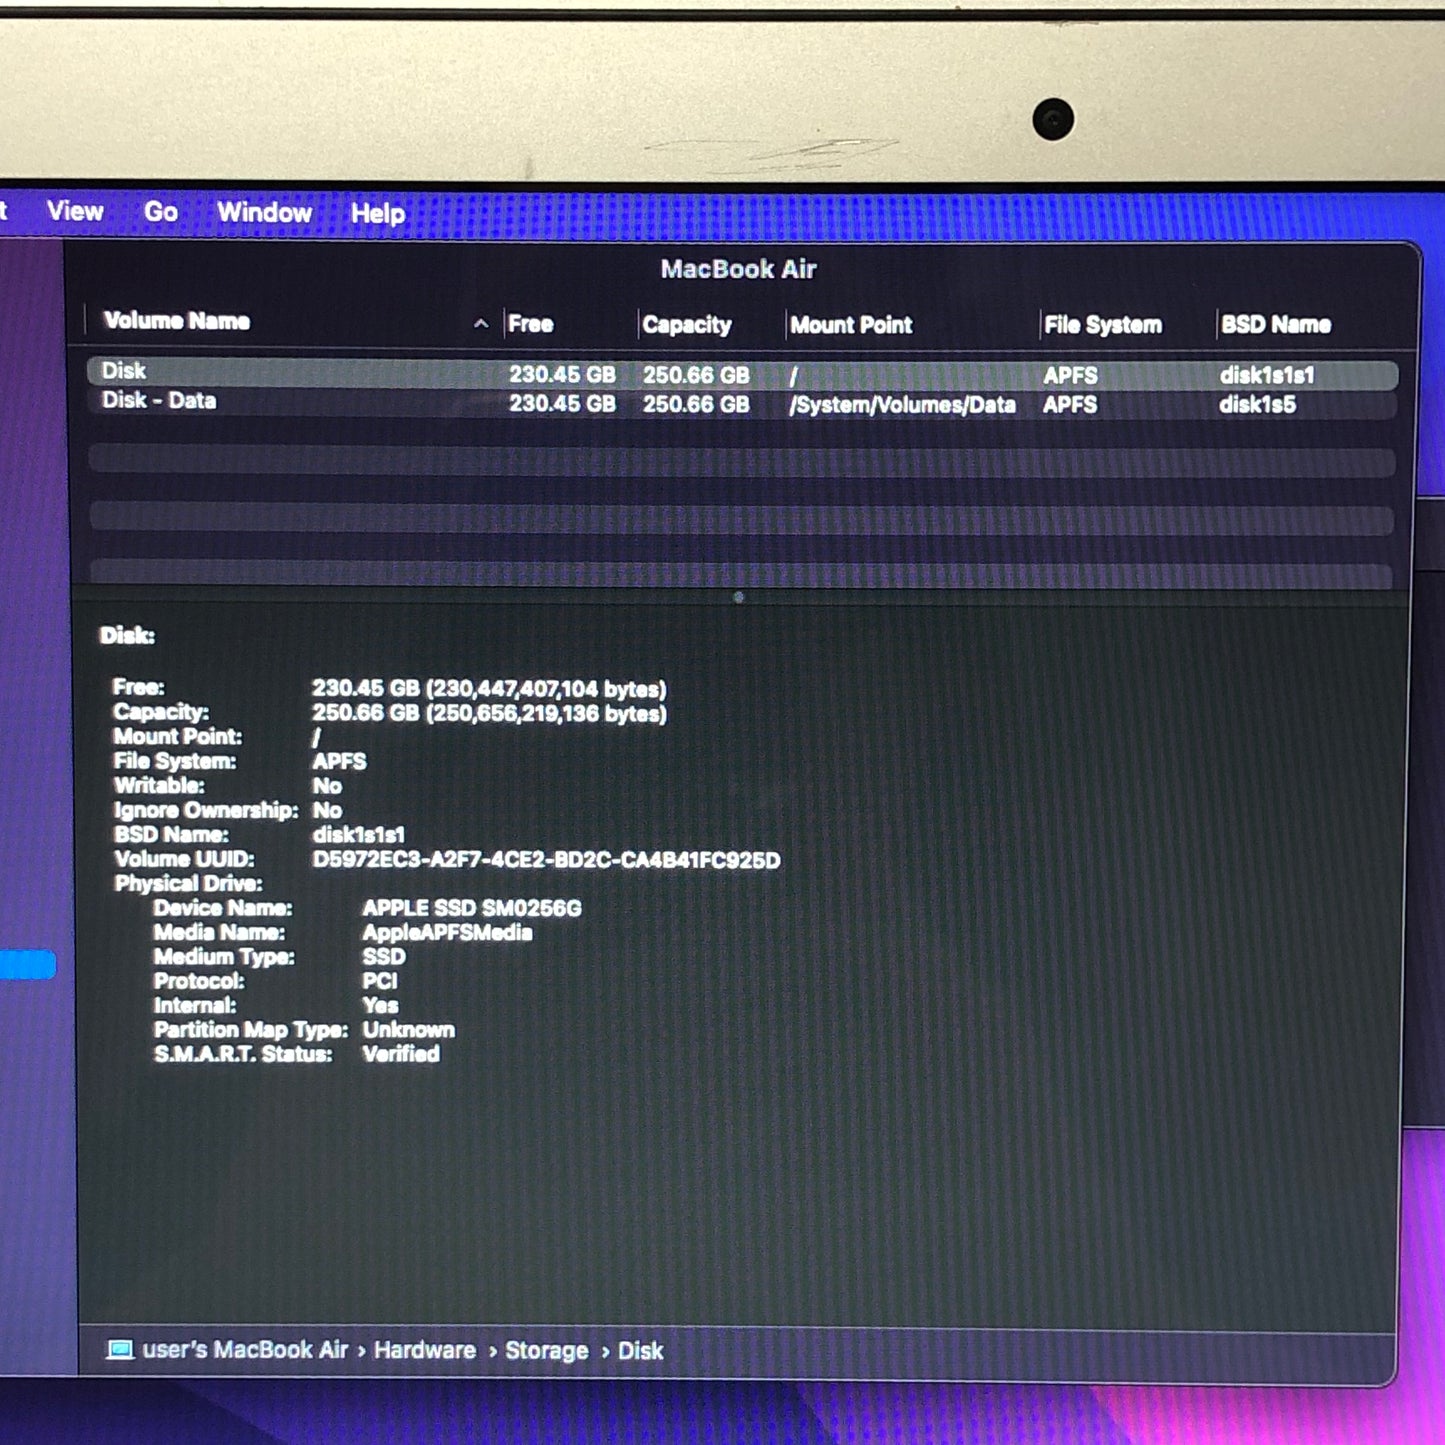Viewport: 1445px width, 1445px height.
Task: Click Disk at end of path bar
Action: [640, 1351]
